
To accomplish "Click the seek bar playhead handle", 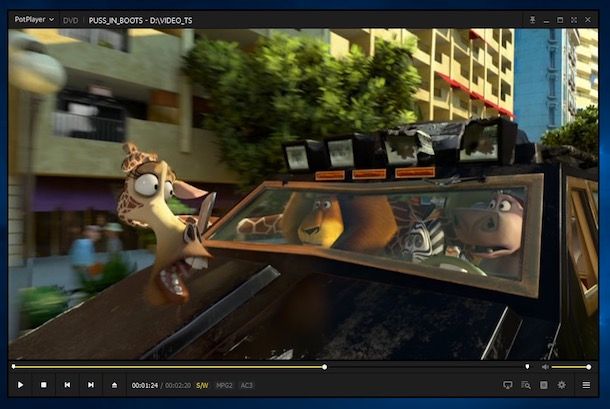I will (324, 367).
